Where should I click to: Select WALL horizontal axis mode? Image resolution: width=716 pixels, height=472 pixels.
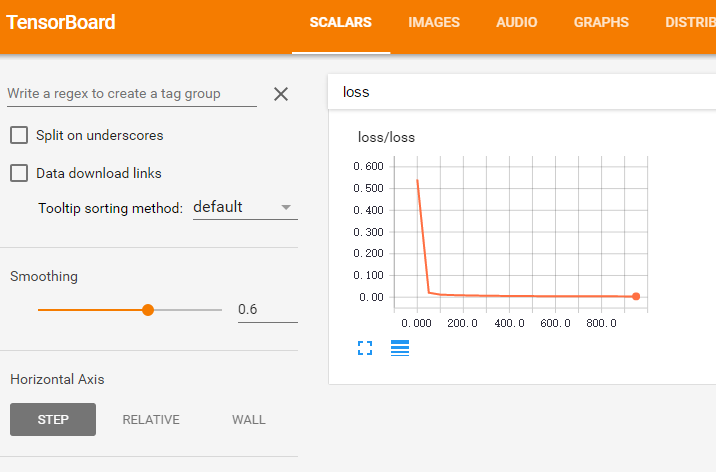pyautogui.click(x=249, y=420)
